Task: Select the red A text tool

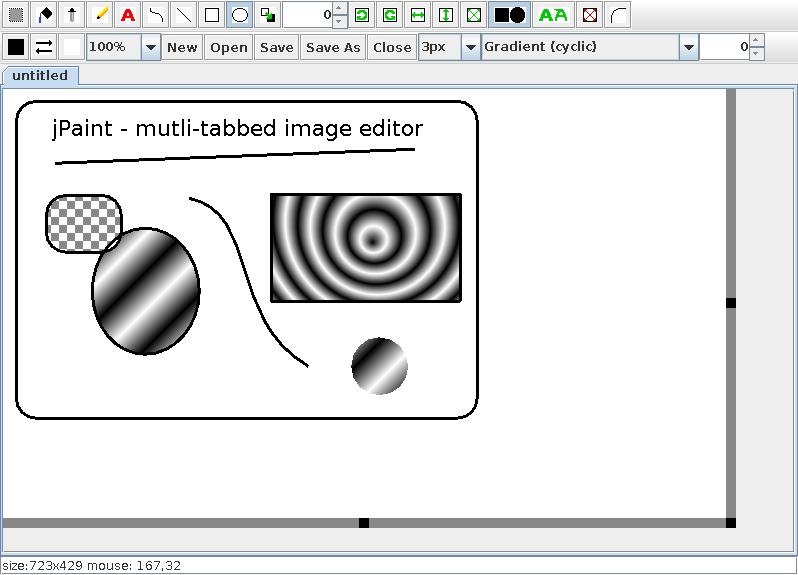Action: (x=128, y=15)
